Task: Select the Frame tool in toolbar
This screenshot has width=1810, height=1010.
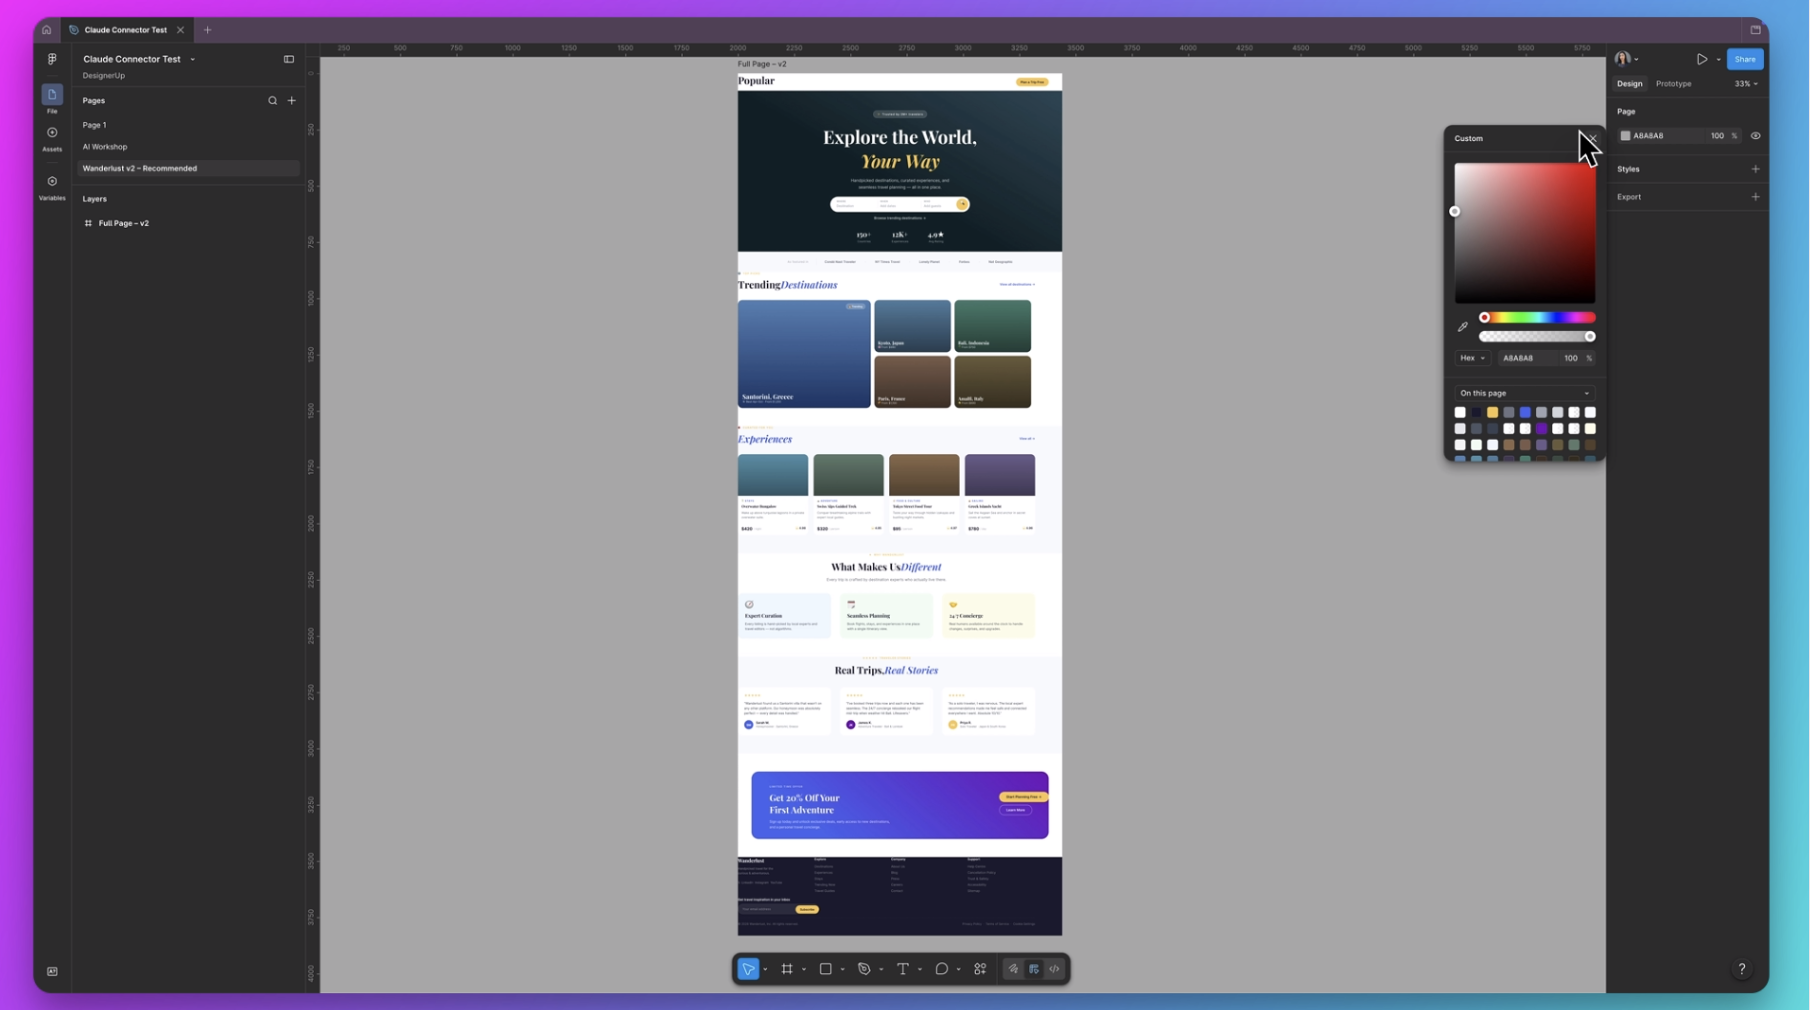Action: (x=787, y=969)
